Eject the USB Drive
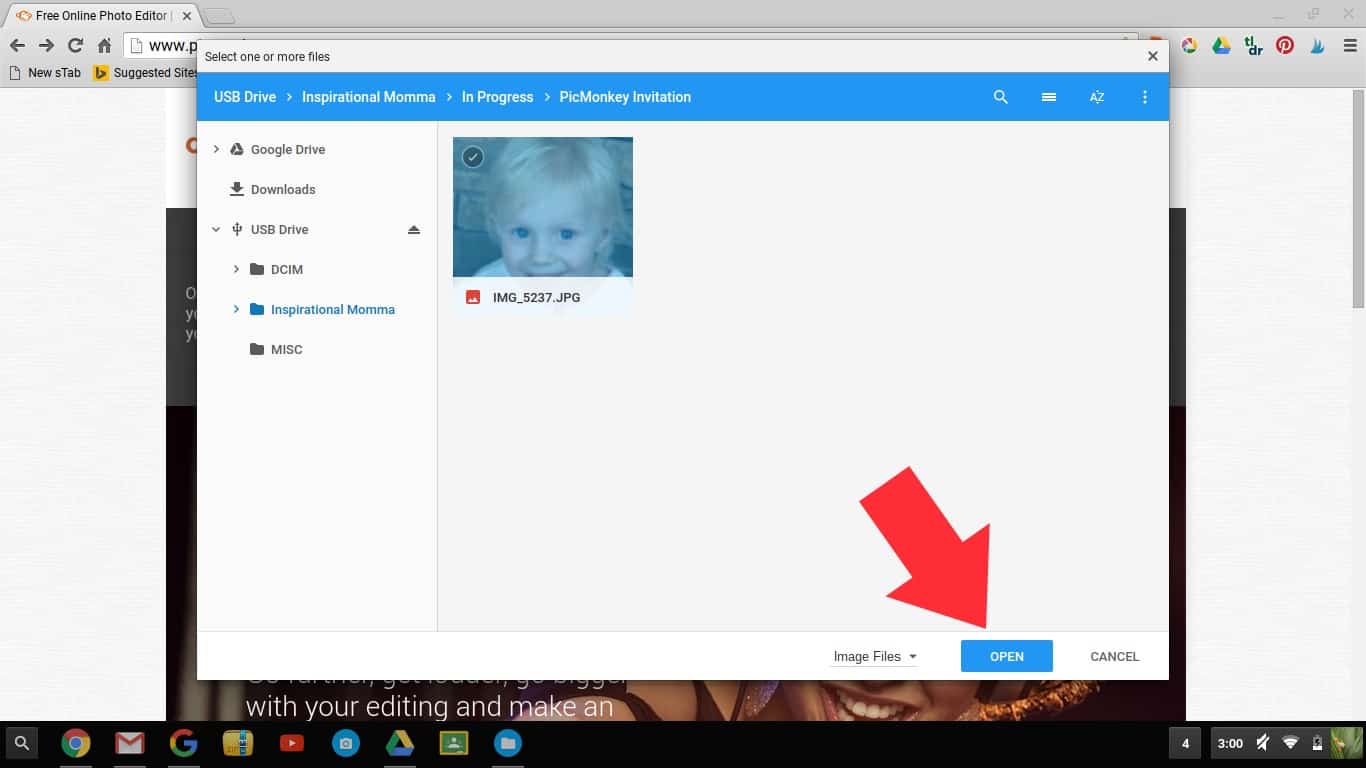 414,230
